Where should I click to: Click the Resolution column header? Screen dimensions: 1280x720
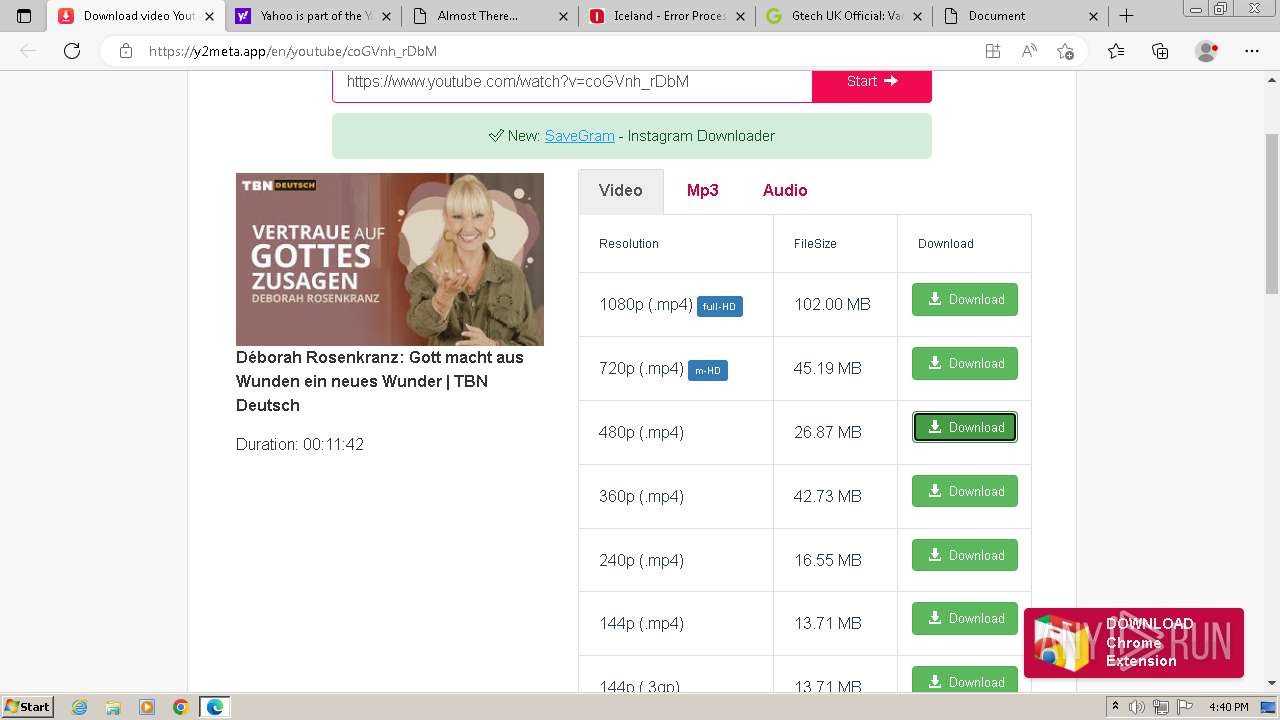(x=629, y=243)
